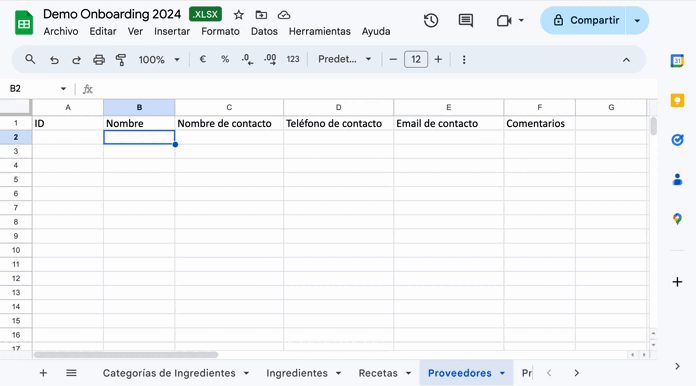Open version history clock icon

click(x=431, y=20)
